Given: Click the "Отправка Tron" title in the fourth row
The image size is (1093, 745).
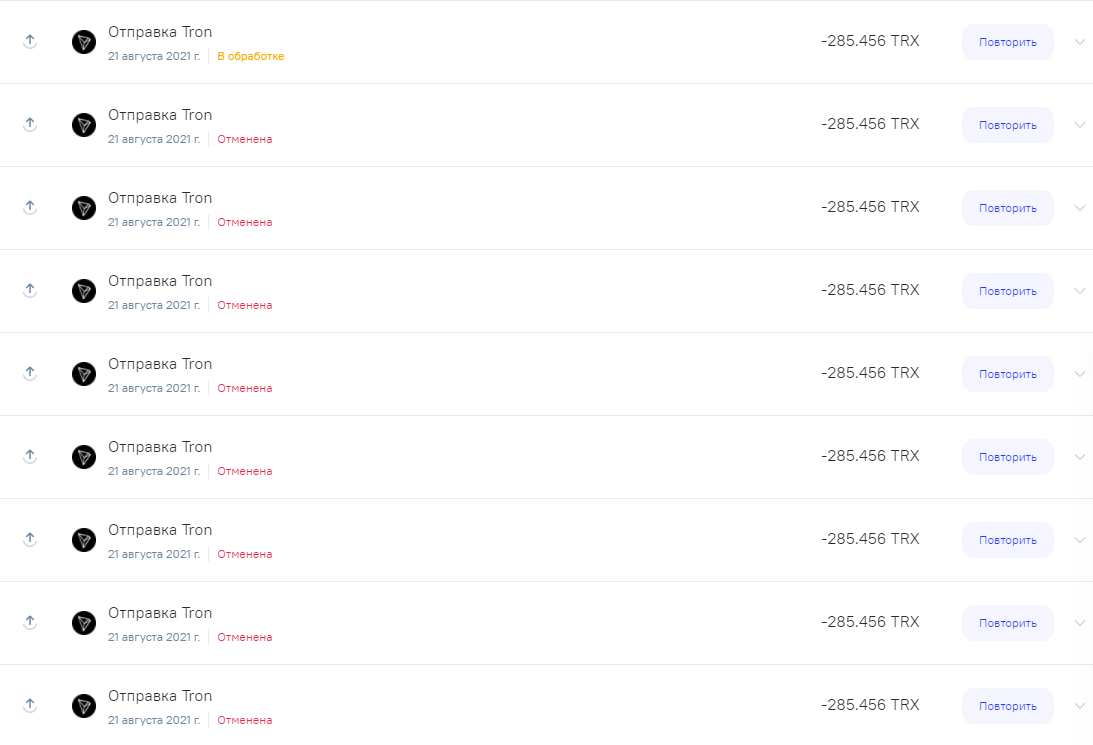Looking at the screenshot, I should click(160, 281).
